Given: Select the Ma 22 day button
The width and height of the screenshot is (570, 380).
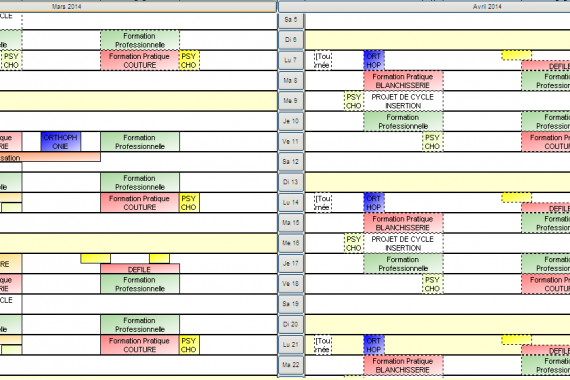Looking at the screenshot, I should [291, 365].
